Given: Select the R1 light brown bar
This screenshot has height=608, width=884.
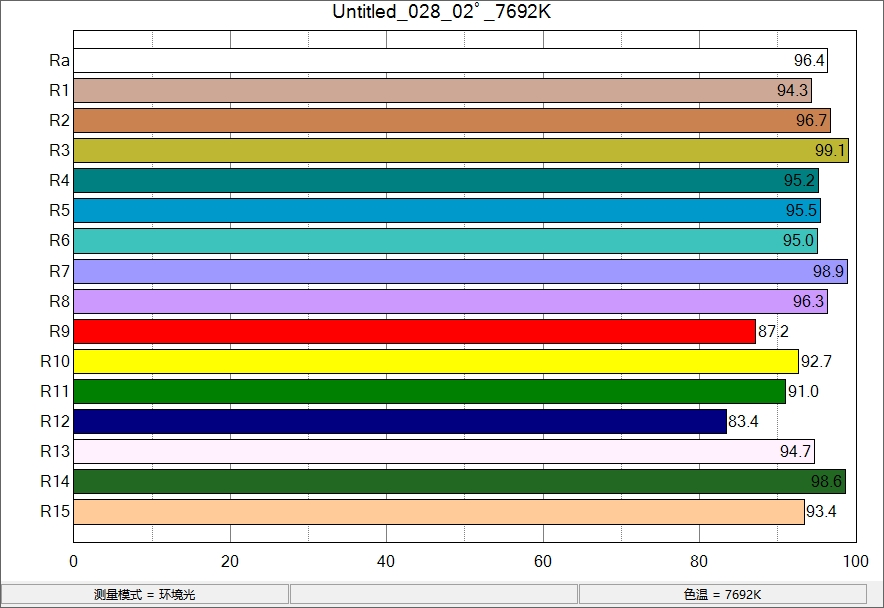Looking at the screenshot, I should point(442,91).
